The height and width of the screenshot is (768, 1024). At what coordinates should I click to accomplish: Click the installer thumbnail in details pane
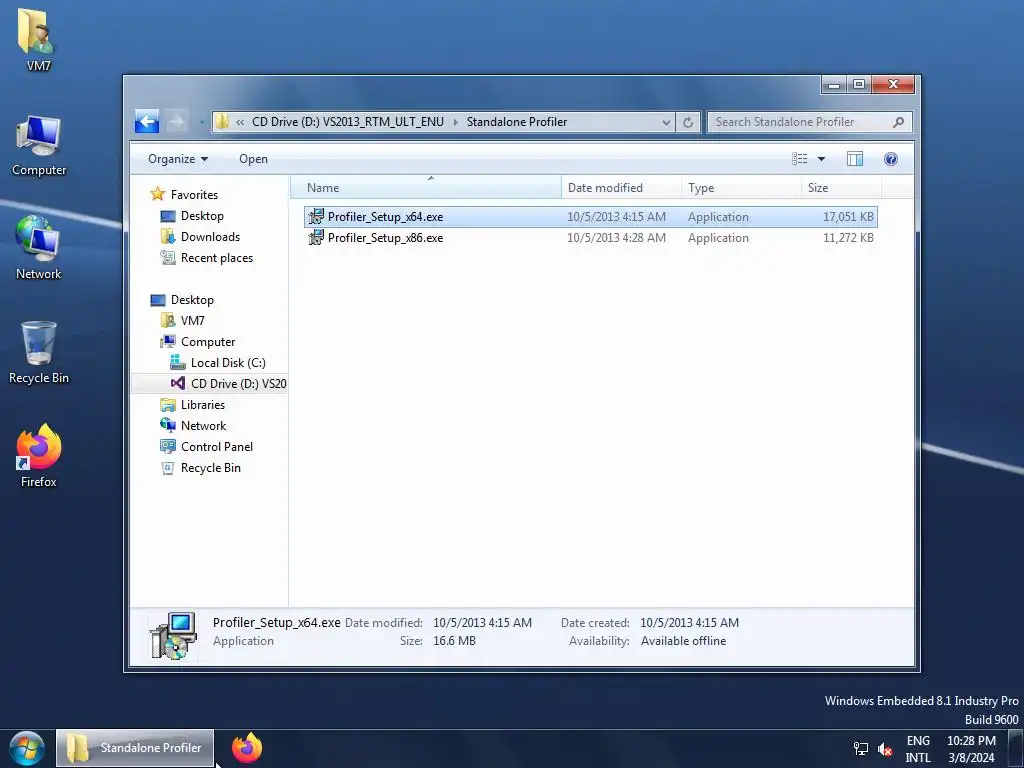[x=173, y=635]
